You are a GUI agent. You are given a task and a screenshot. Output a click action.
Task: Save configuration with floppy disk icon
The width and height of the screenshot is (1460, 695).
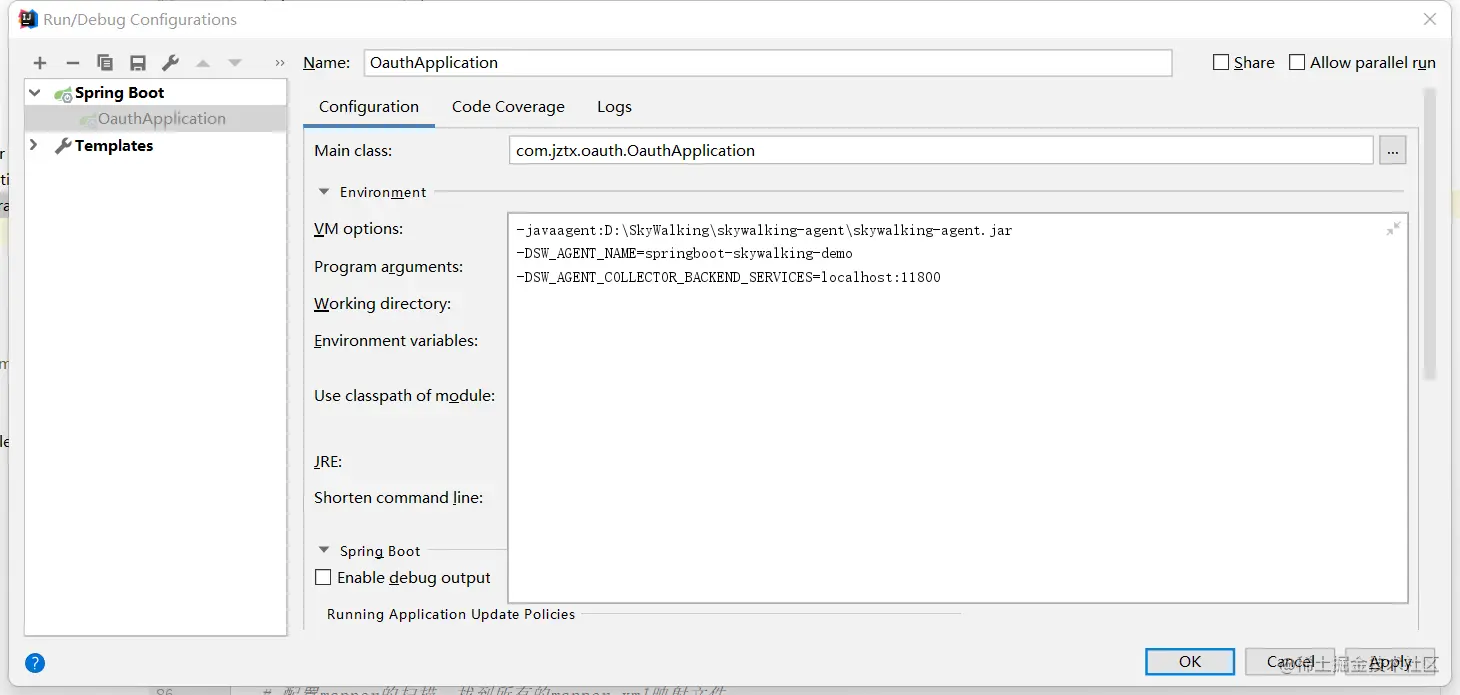(138, 63)
